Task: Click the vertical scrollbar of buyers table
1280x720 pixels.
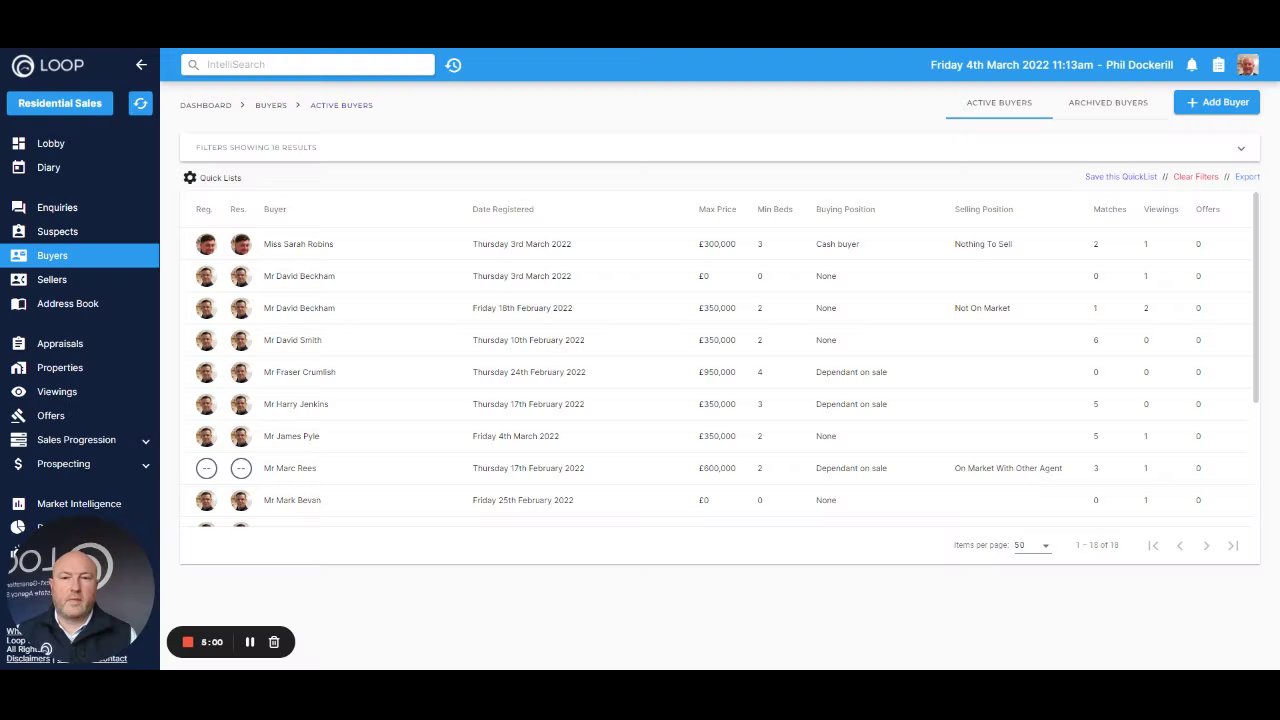Action: (x=1256, y=300)
